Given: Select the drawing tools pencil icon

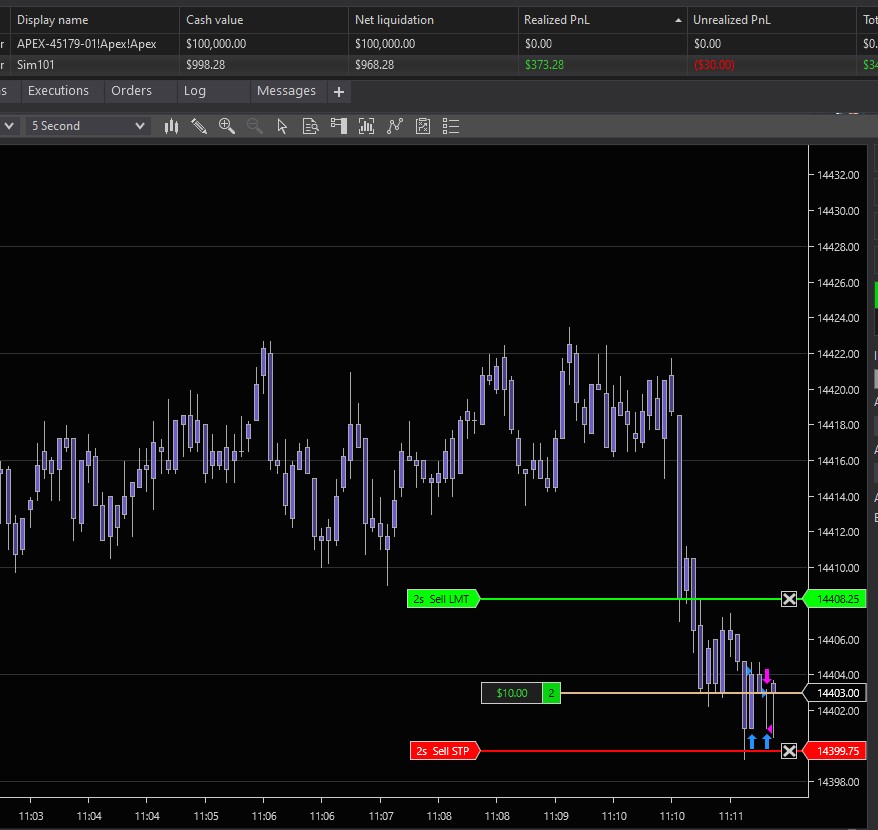Looking at the screenshot, I should 199,126.
